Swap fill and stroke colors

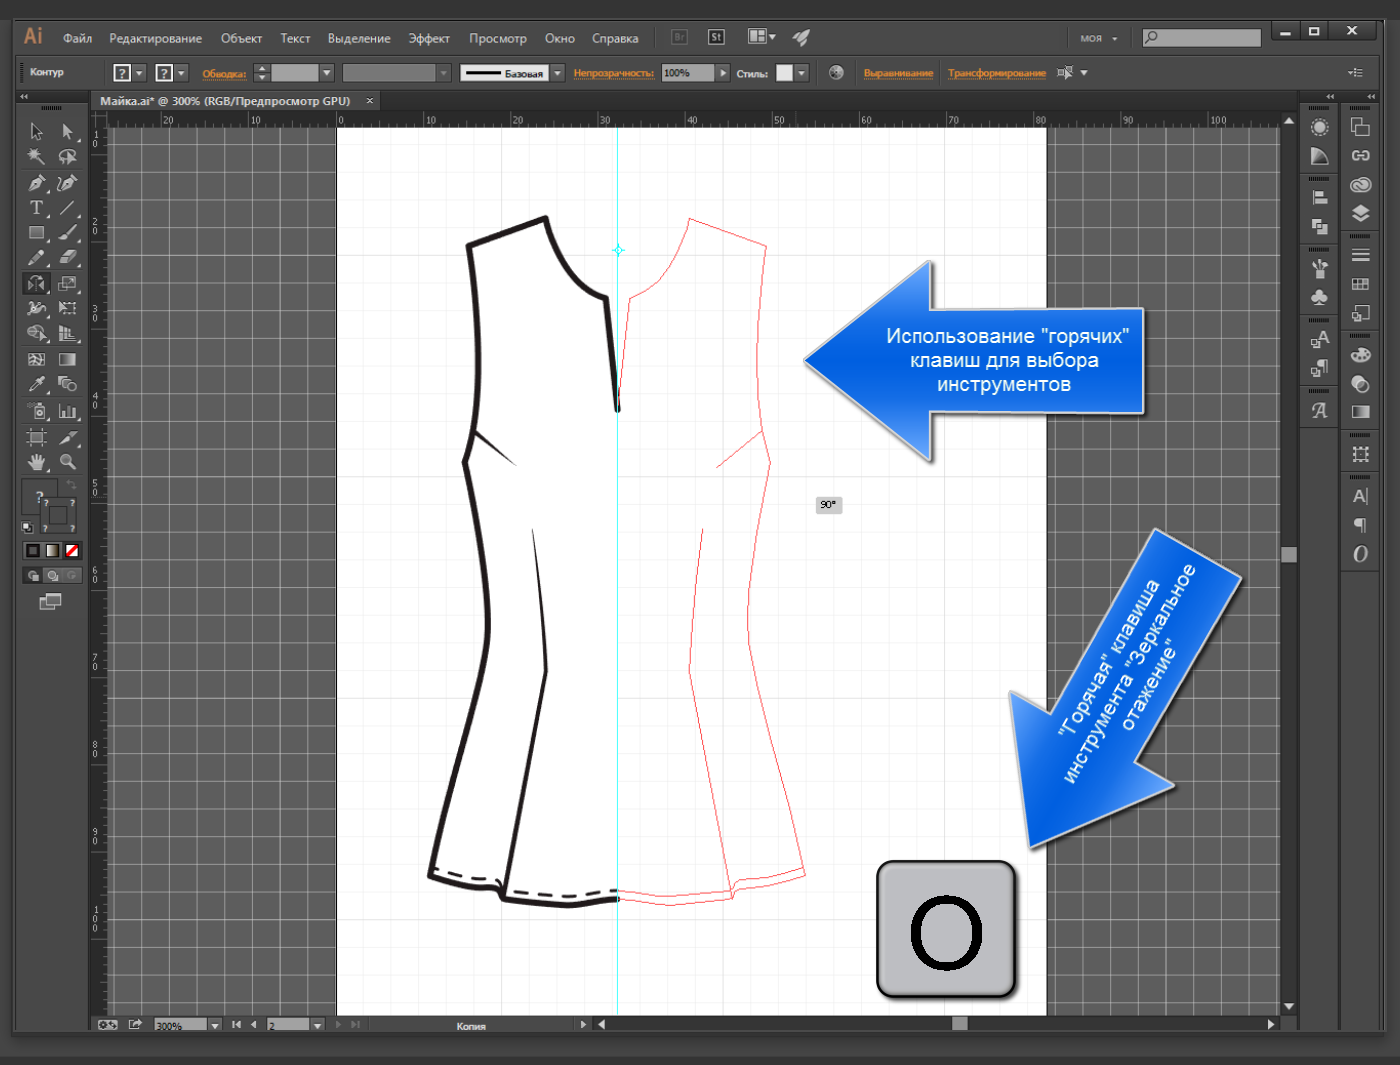point(71,485)
